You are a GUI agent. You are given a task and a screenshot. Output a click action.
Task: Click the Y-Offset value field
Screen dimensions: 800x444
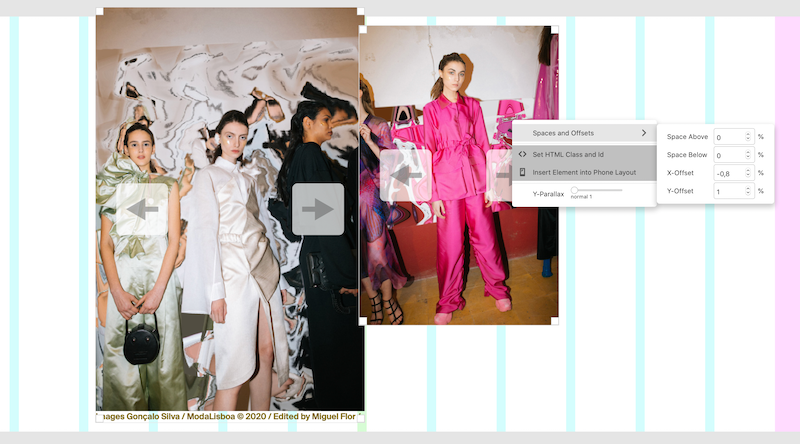pyautogui.click(x=727, y=191)
